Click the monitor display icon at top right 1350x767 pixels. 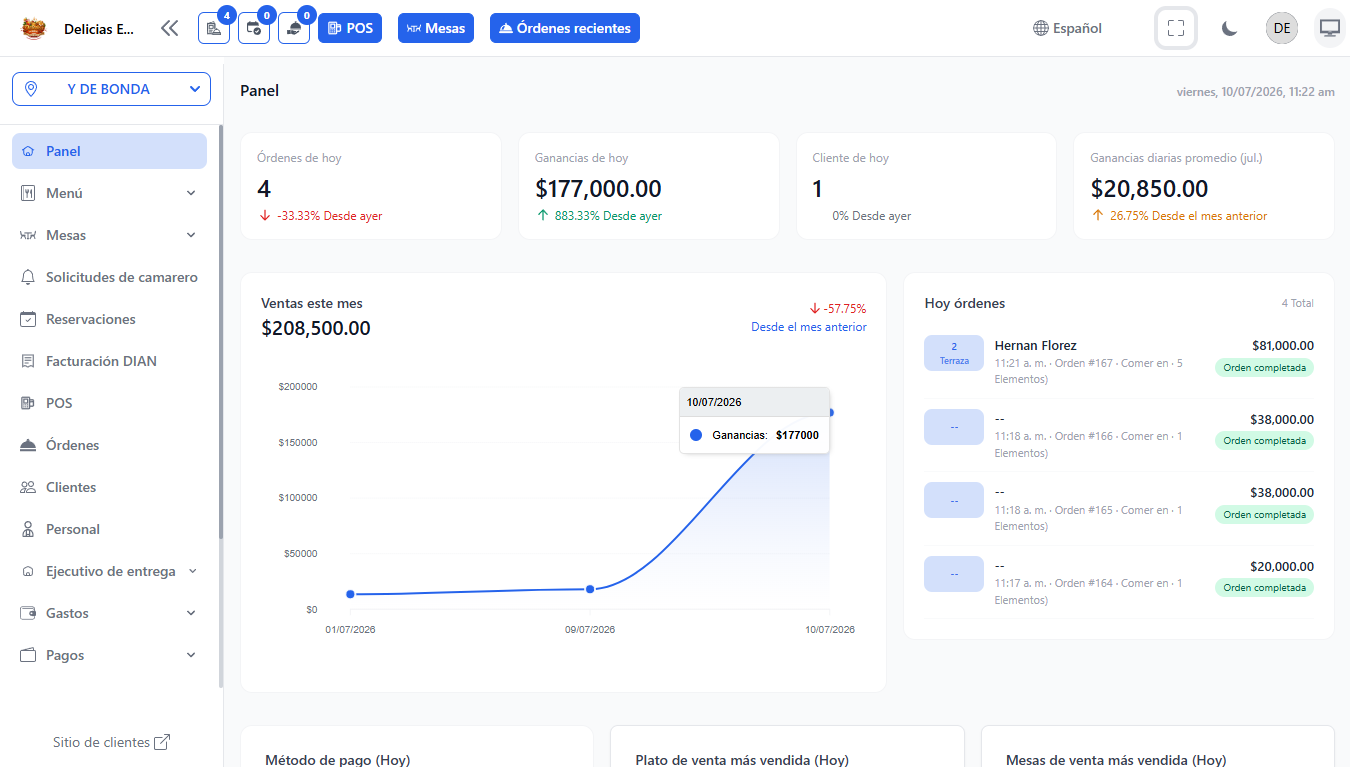coord(1330,28)
